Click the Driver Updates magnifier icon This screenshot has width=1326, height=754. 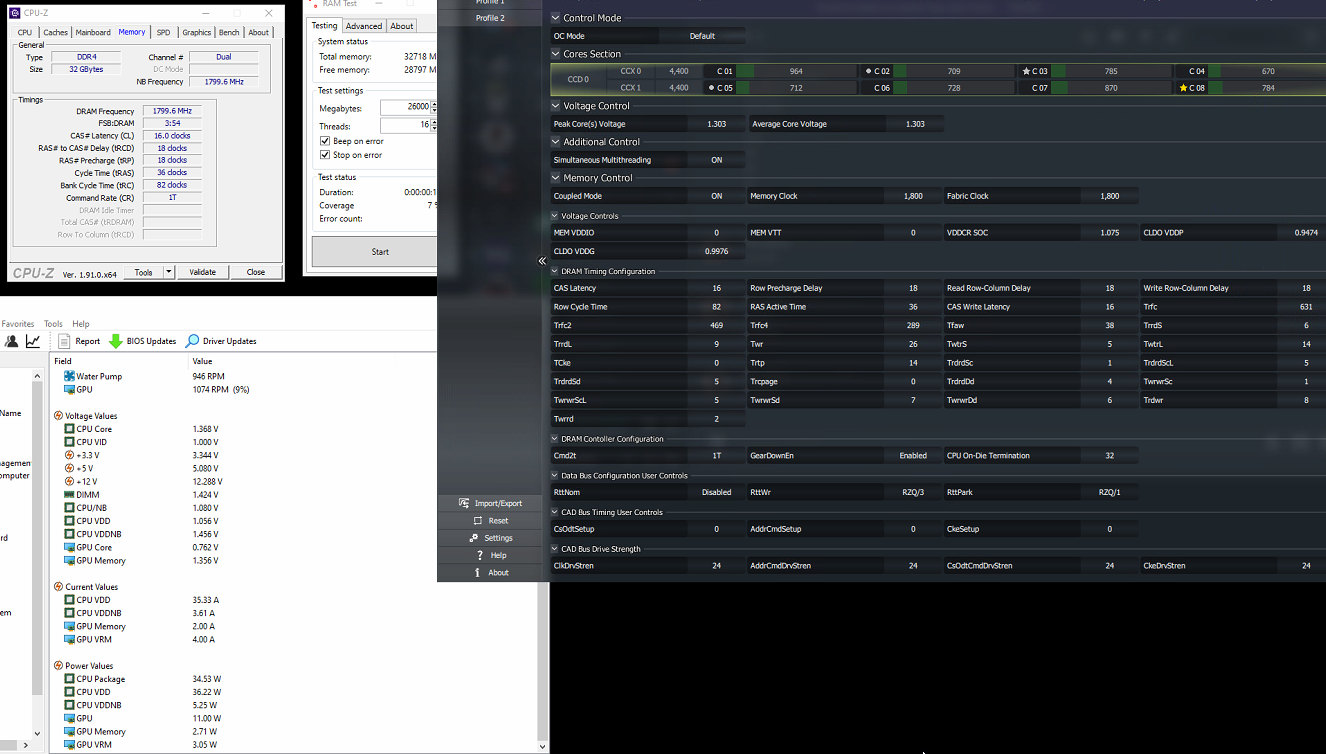[193, 341]
